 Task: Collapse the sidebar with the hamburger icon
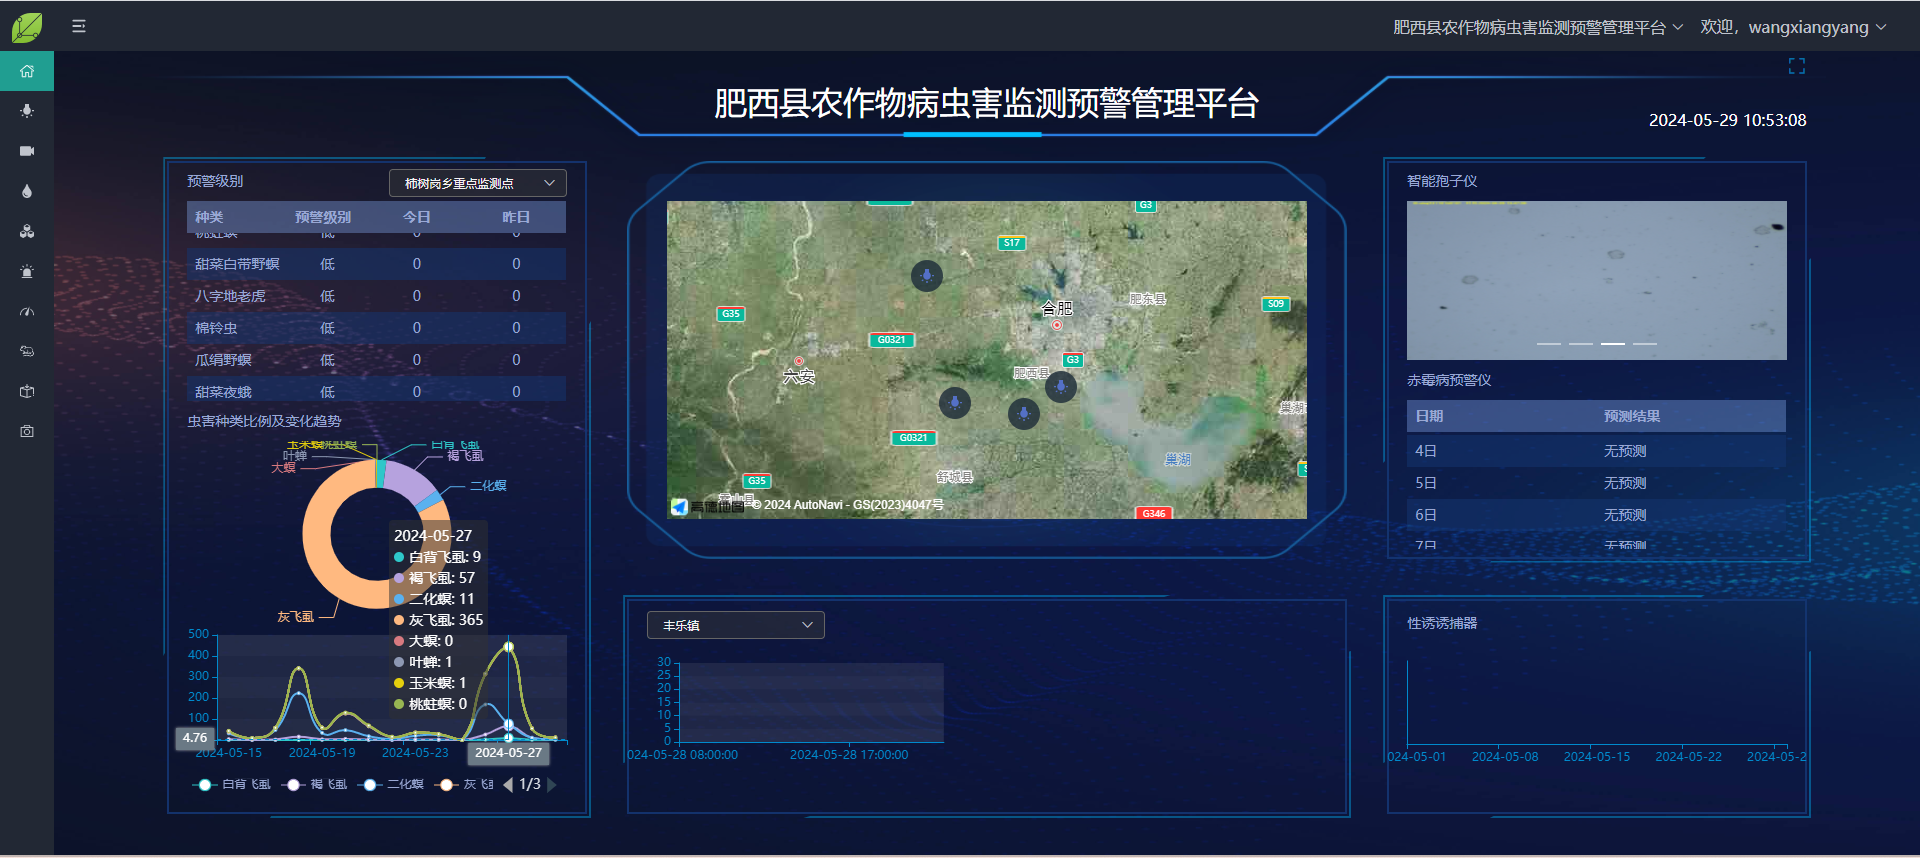pos(79,27)
